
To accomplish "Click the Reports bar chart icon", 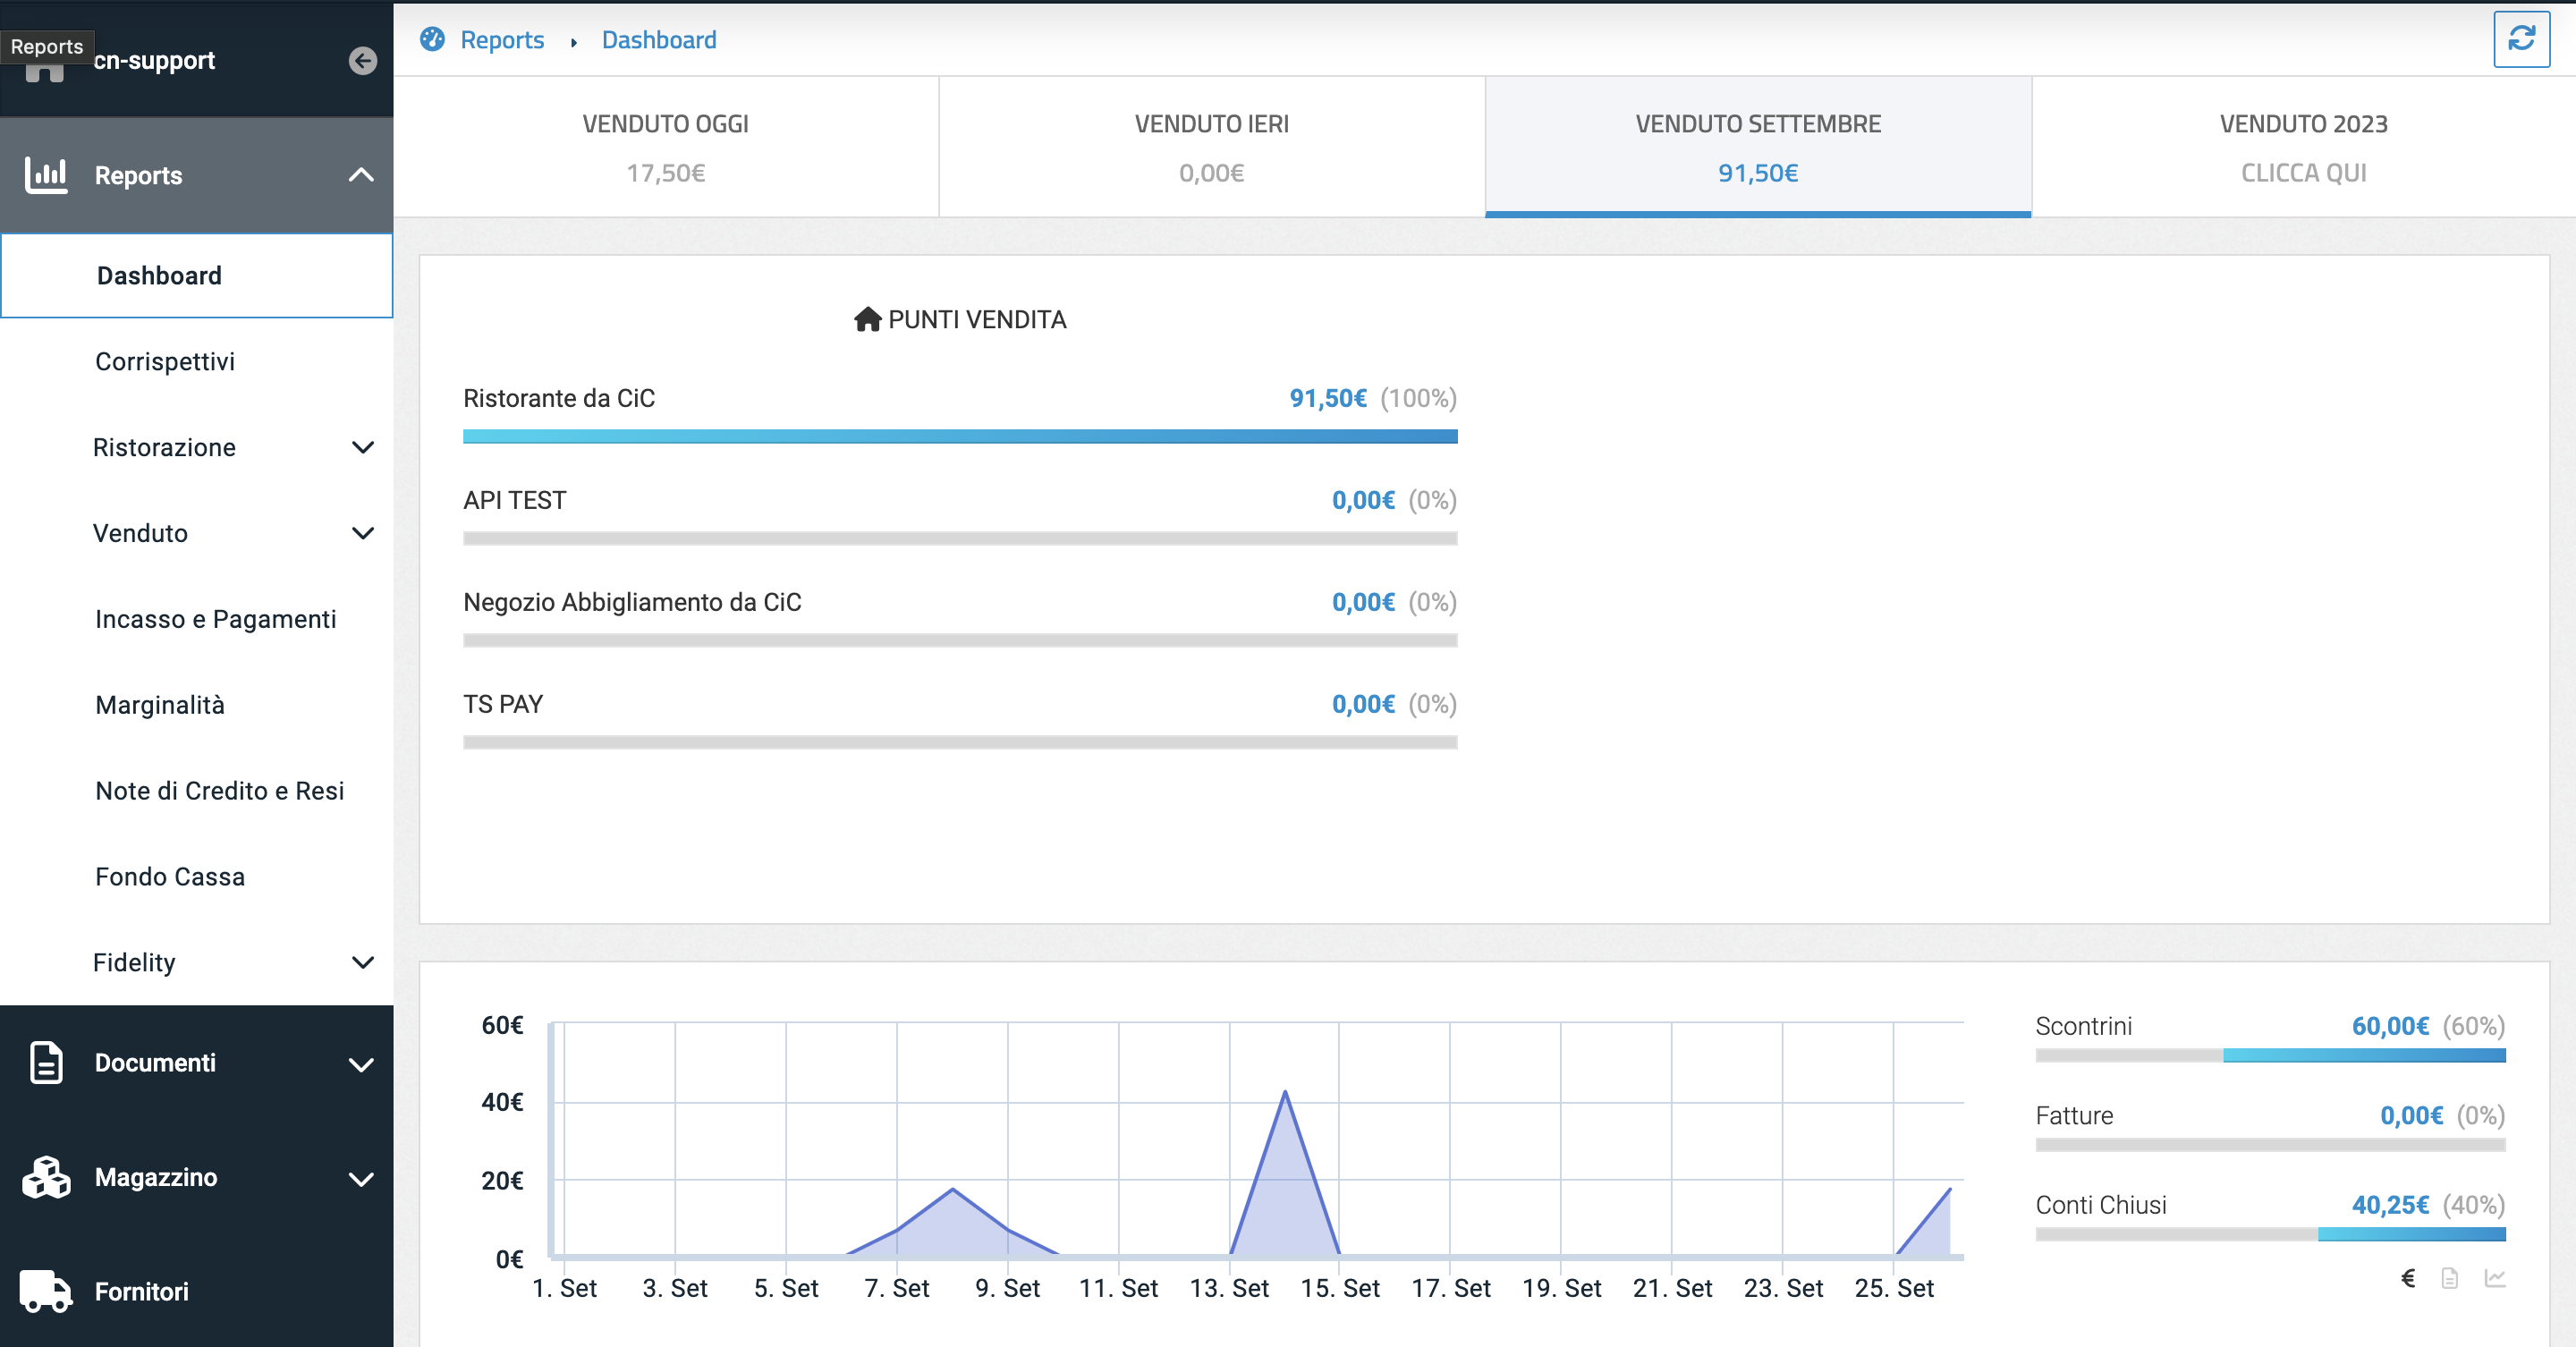I will pos(46,175).
